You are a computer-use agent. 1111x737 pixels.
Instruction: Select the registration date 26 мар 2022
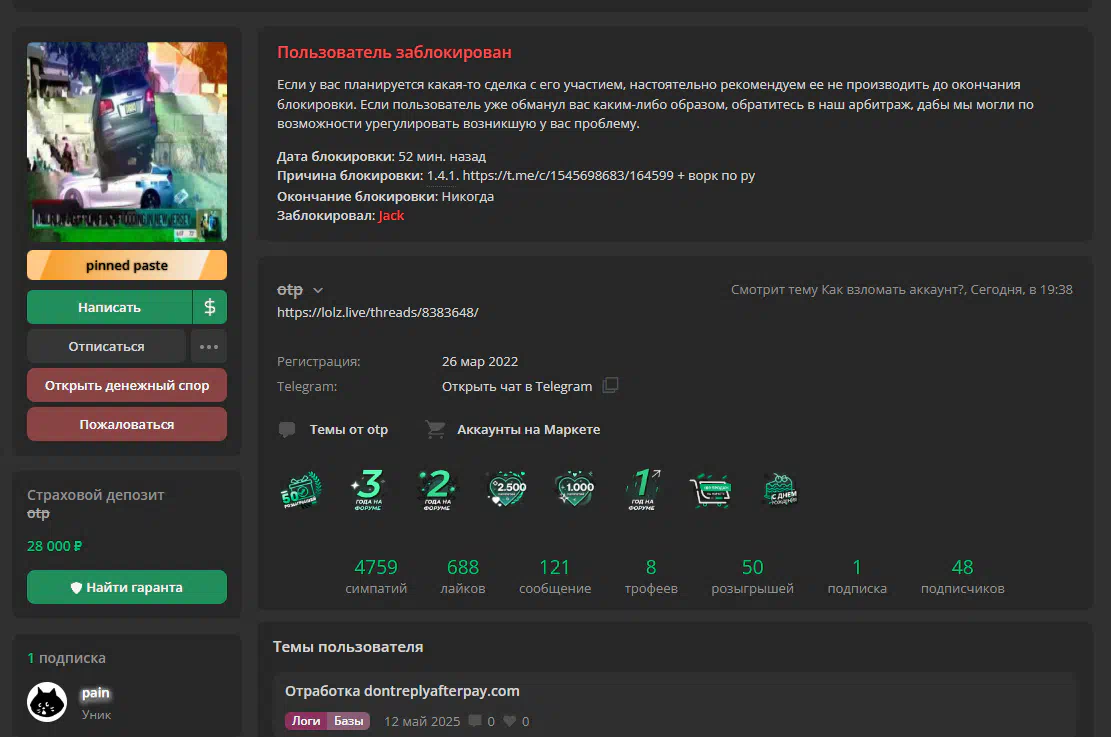point(480,361)
